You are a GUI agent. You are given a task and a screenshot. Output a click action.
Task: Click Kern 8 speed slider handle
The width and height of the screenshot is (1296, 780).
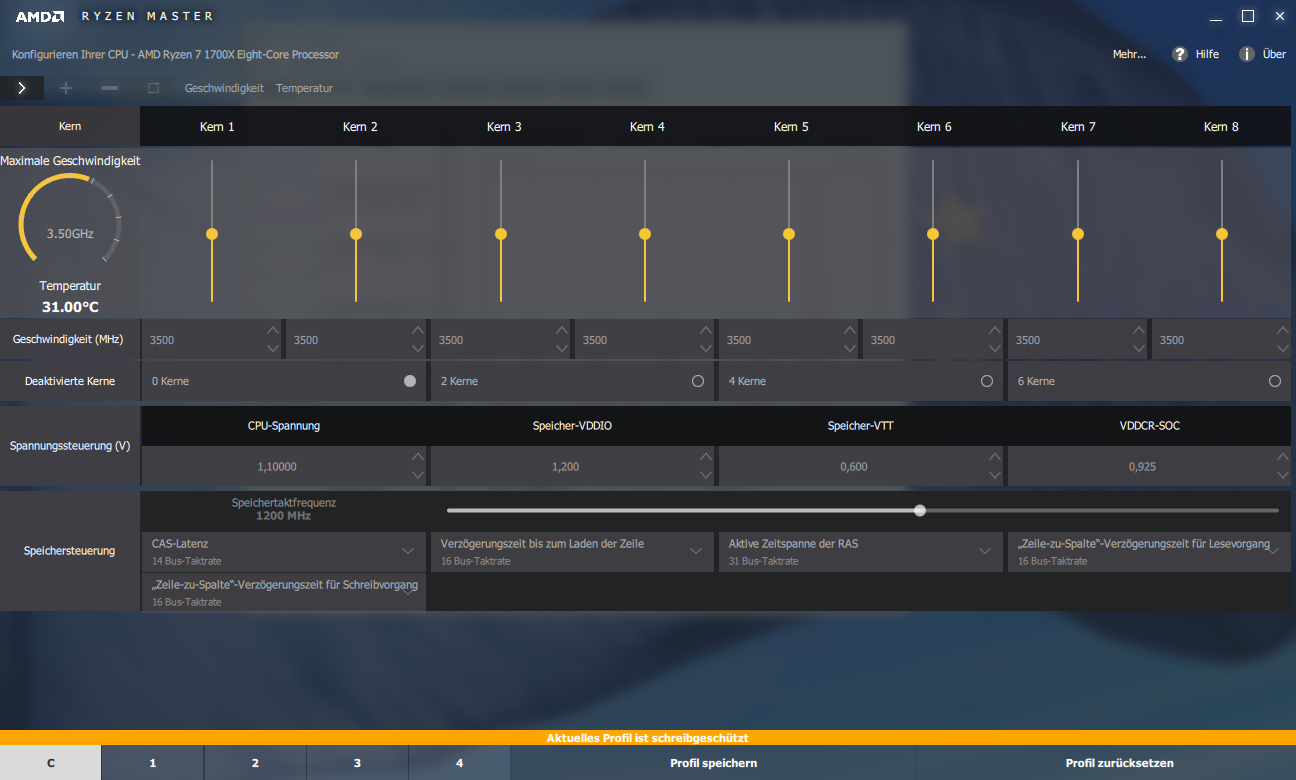(1222, 234)
